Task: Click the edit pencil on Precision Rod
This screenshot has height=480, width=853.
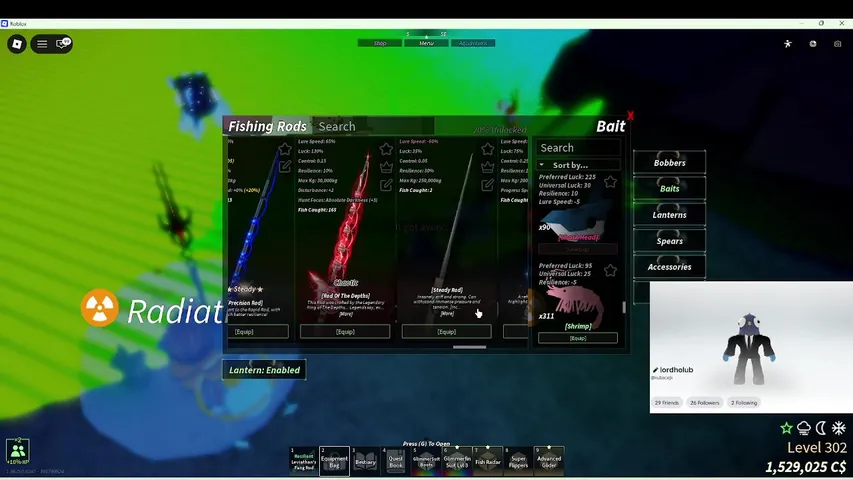Action: tap(285, 167)
